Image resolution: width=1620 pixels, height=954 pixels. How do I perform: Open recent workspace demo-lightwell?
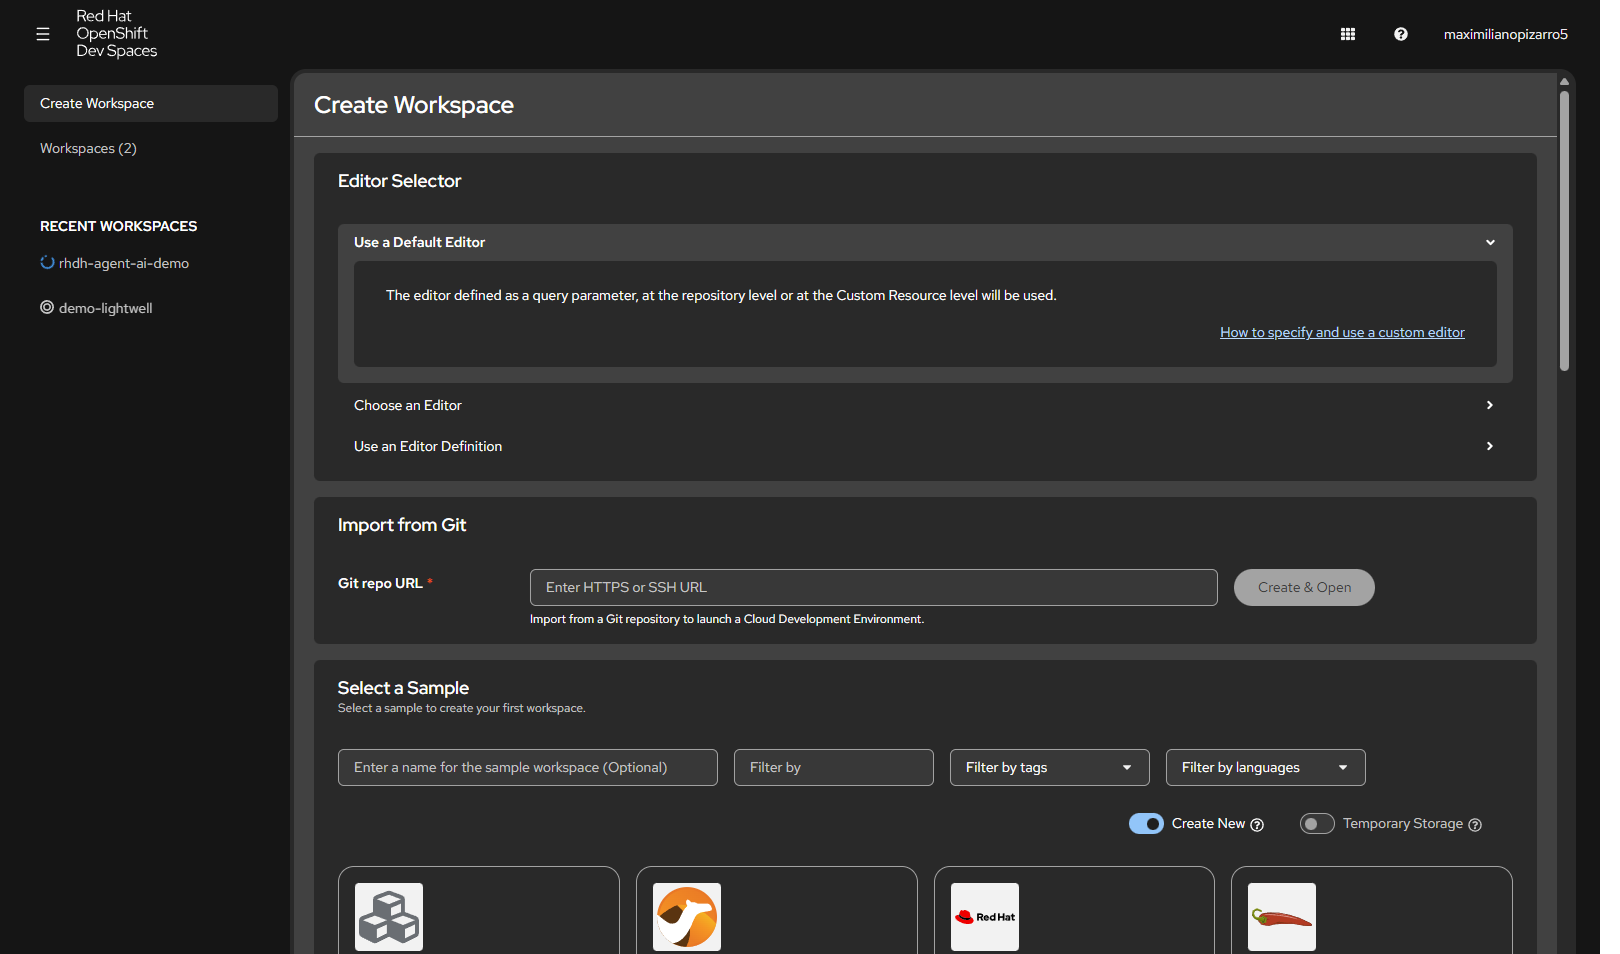(x=106, y=308)
